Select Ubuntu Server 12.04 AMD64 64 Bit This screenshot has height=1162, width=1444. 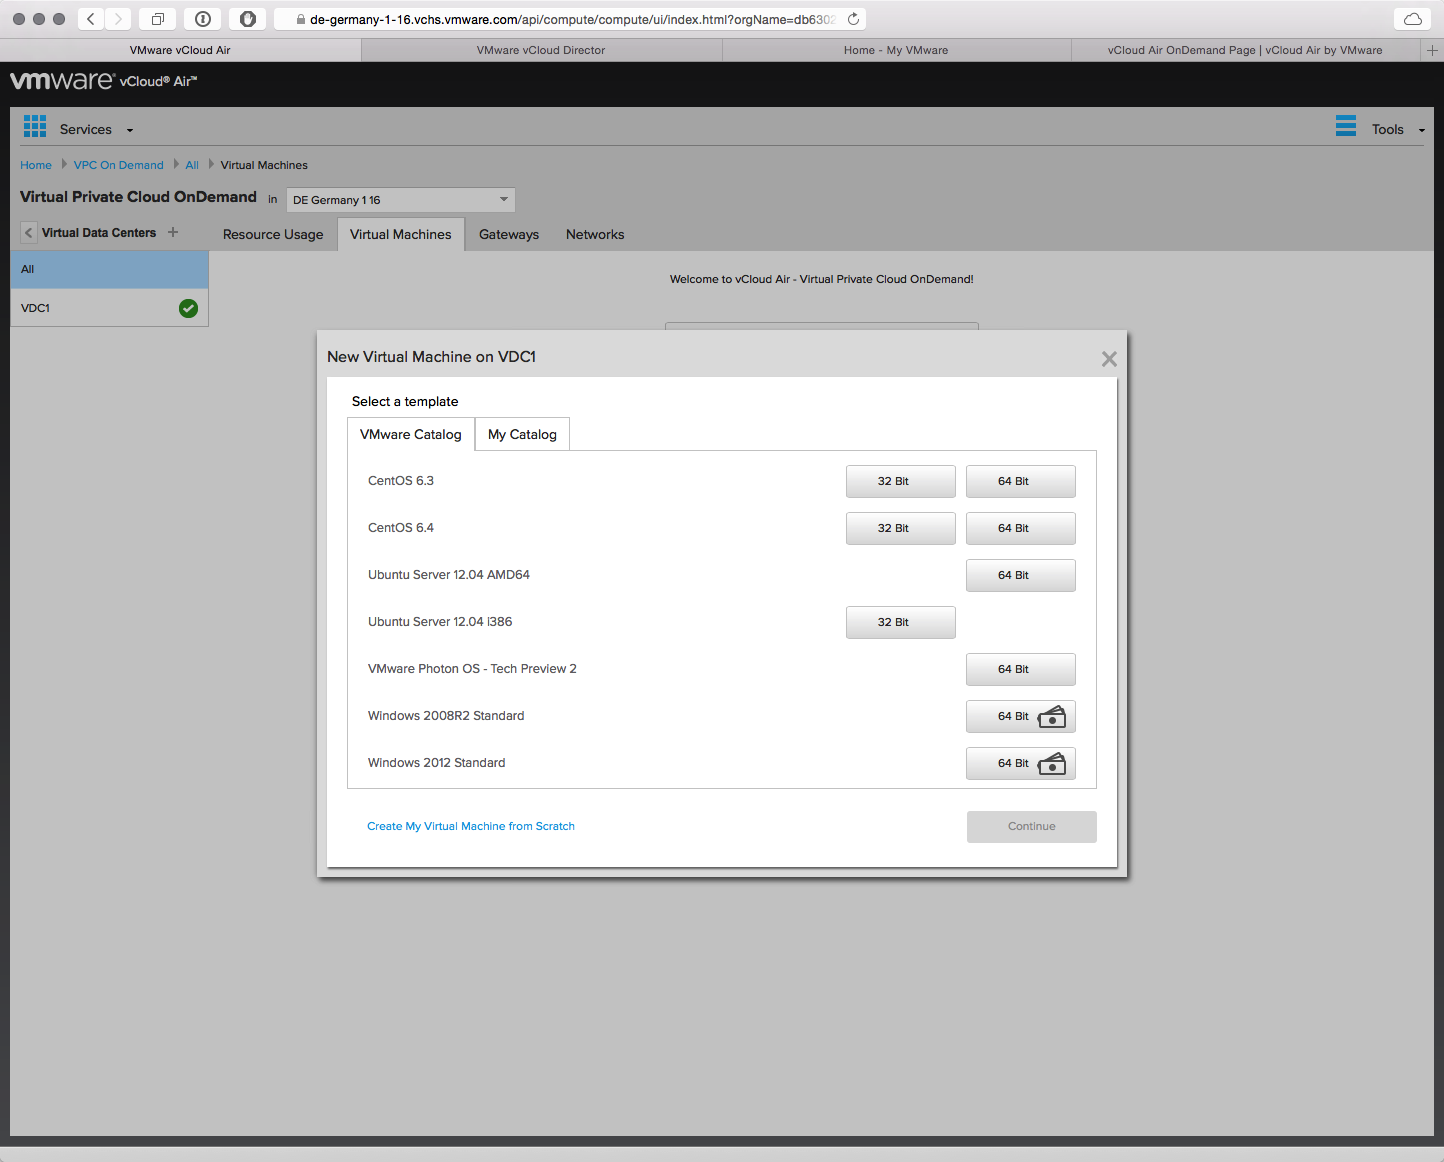pos(1020,576)
